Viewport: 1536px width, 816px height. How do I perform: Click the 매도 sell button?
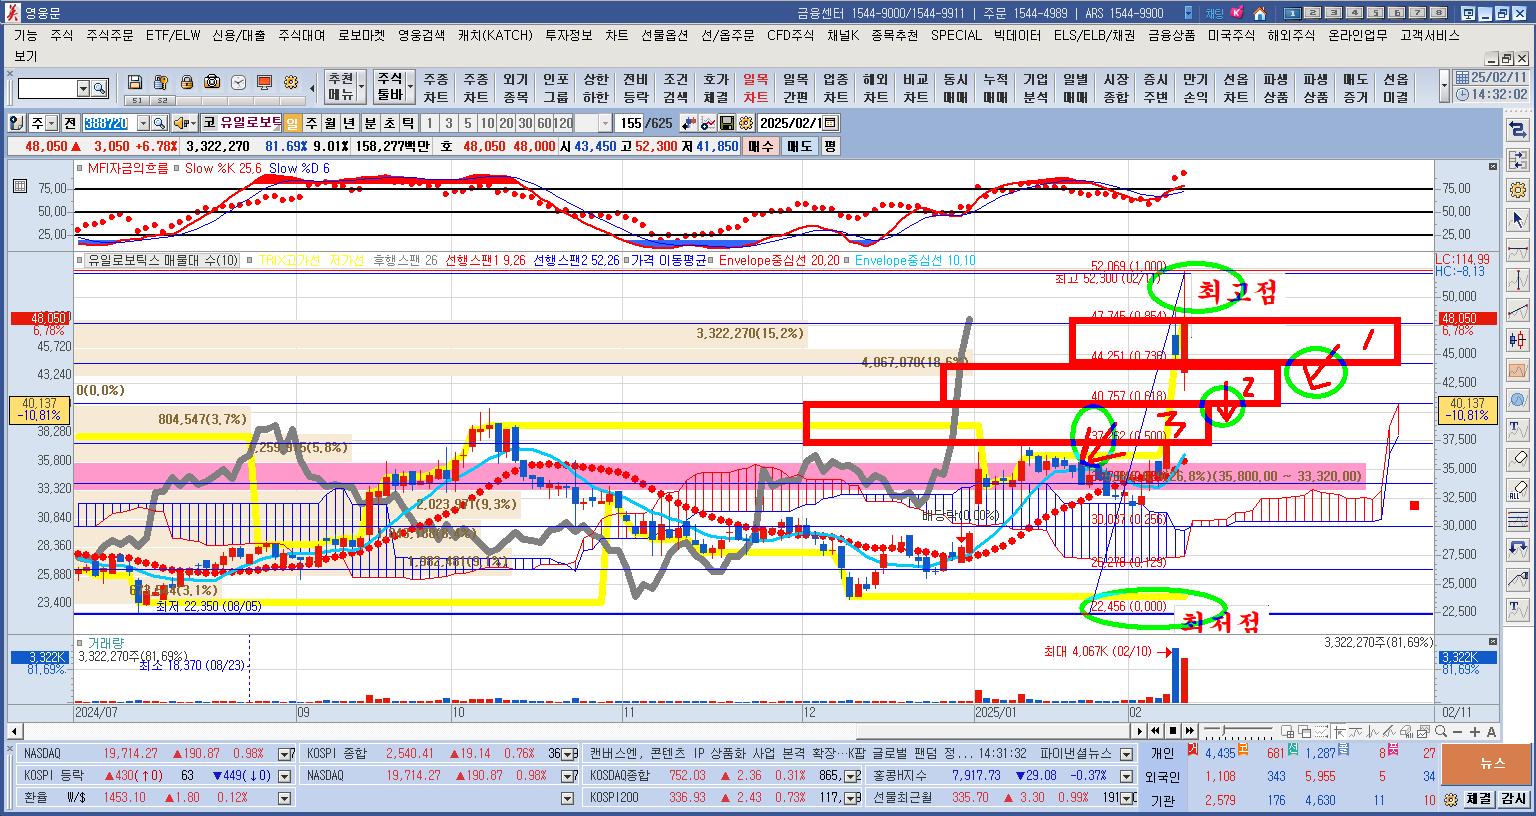pyautogui.click(x=799, y=146)
